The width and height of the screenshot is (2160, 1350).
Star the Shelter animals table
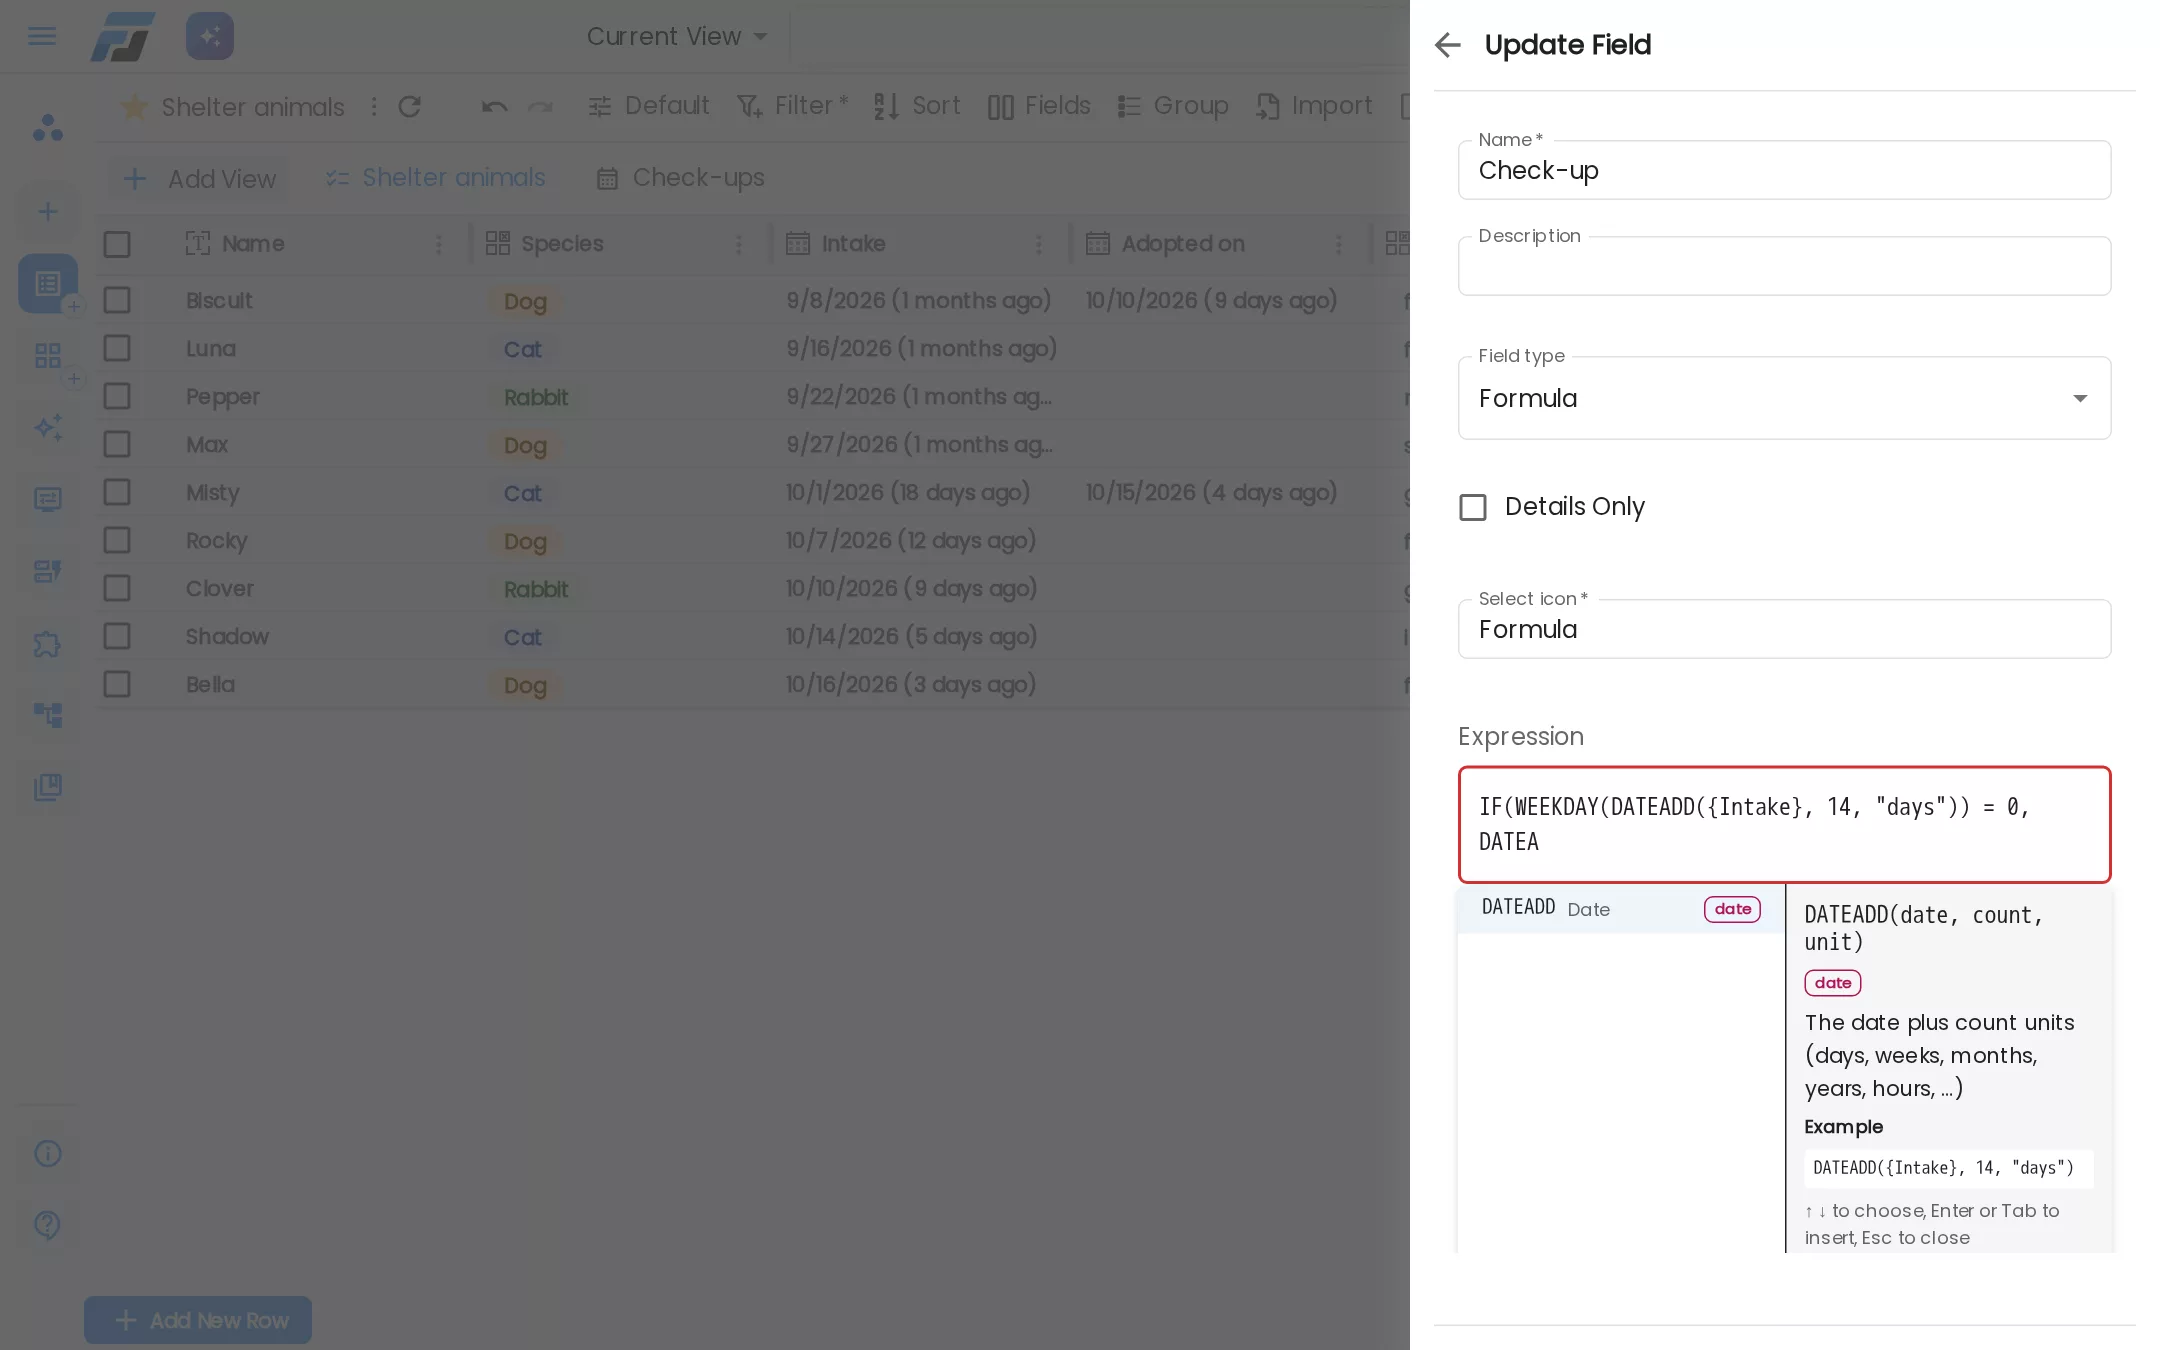click(134, 106)
